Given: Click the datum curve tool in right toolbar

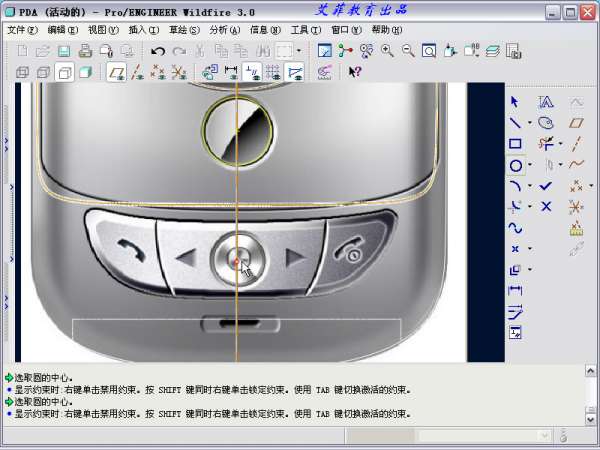Looking at the screenshot, I should pyautogui.click(x=576, y=165).
